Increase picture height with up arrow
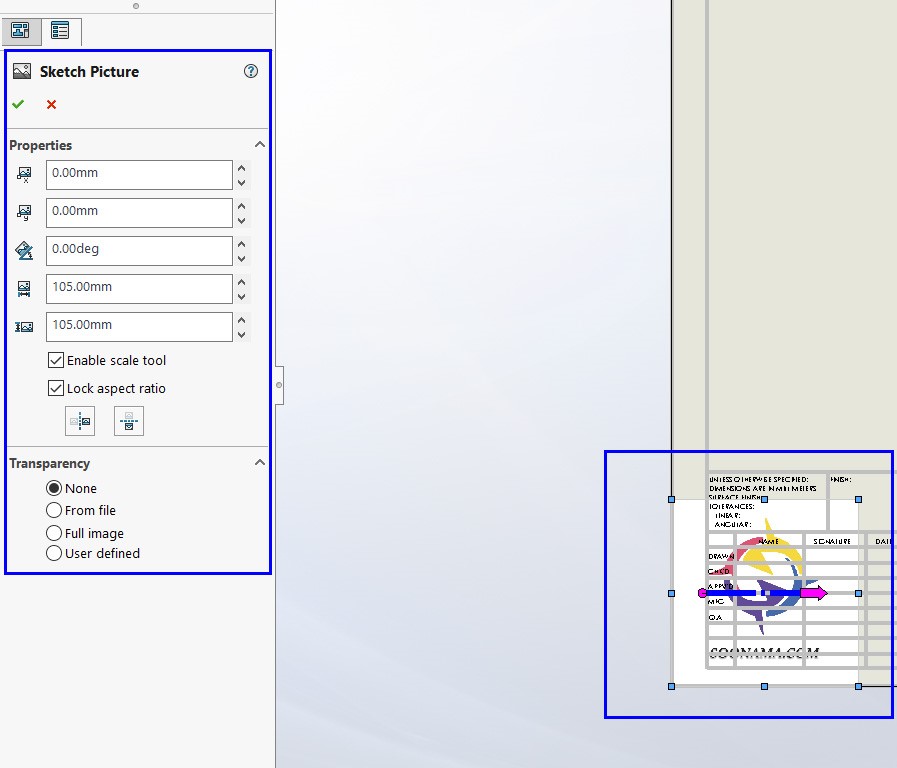The height and width of the screenshot is (768, 897). (x=241, y=320)
